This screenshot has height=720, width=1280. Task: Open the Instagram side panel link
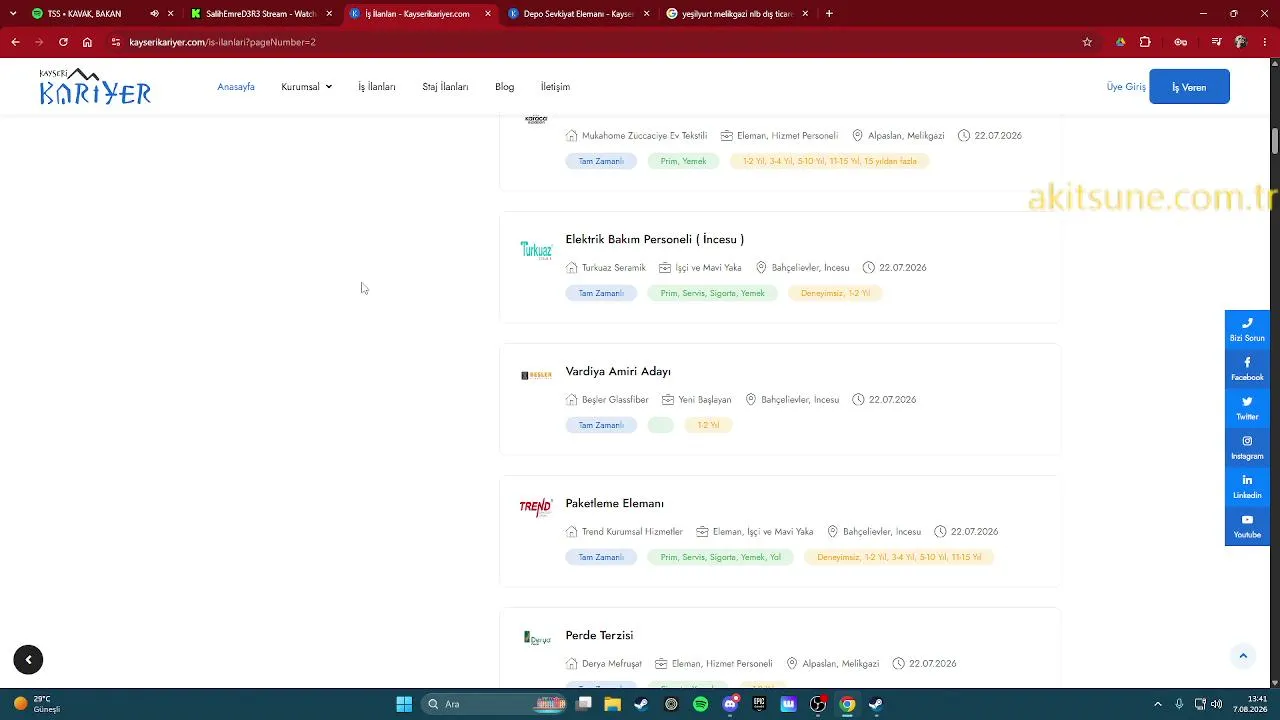click(x=1247, y=448)
